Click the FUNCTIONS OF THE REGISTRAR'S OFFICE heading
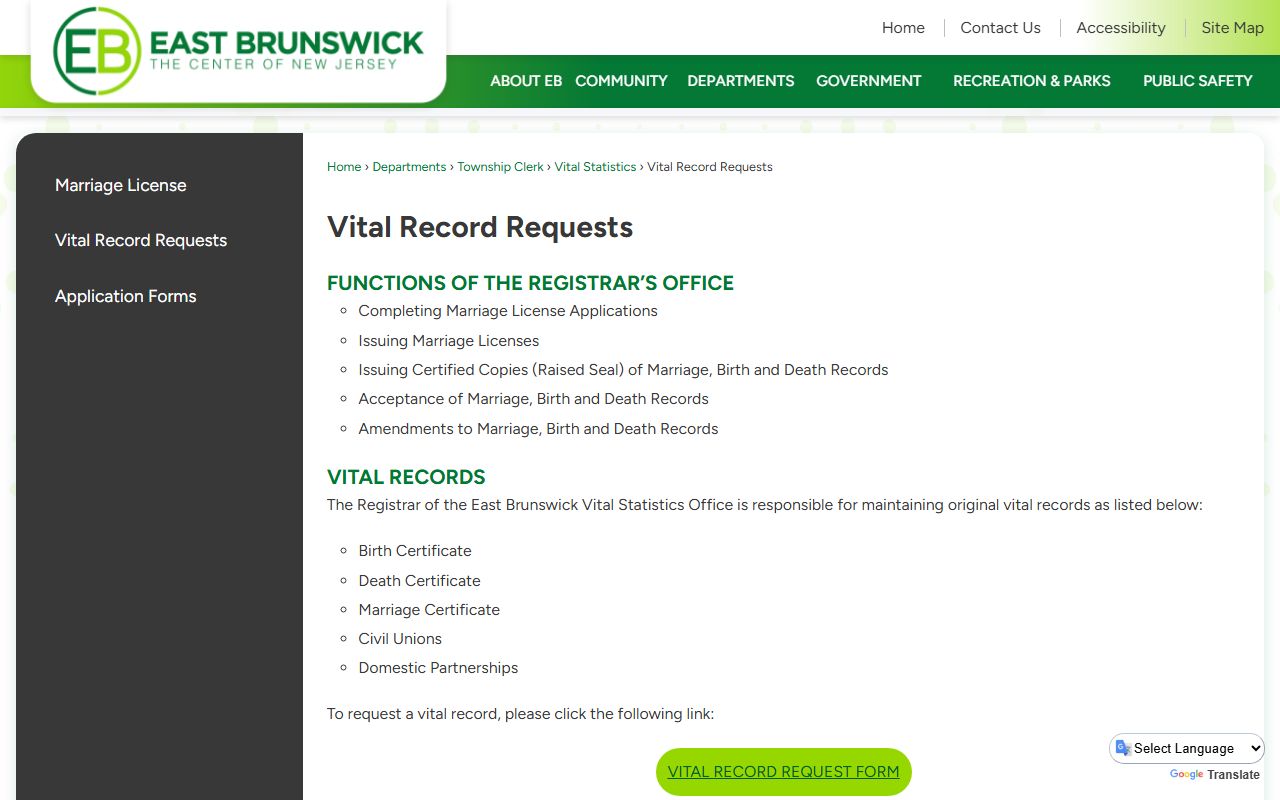1280x800 pixels. [x=530, y=283]
